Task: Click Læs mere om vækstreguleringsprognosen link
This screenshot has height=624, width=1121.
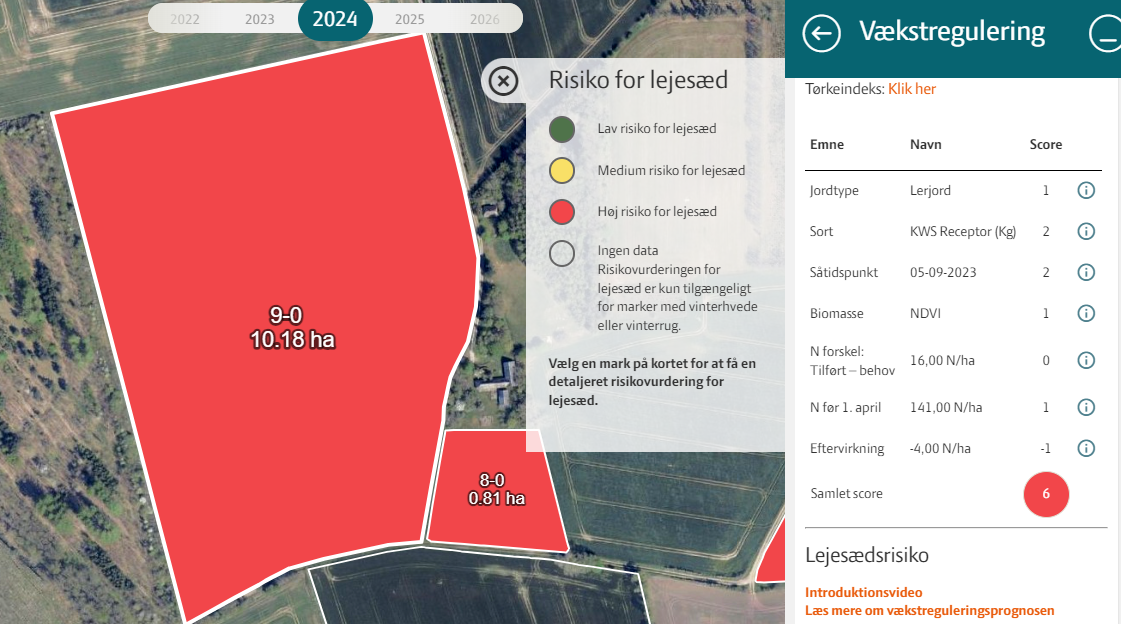Action: [929, 611]
